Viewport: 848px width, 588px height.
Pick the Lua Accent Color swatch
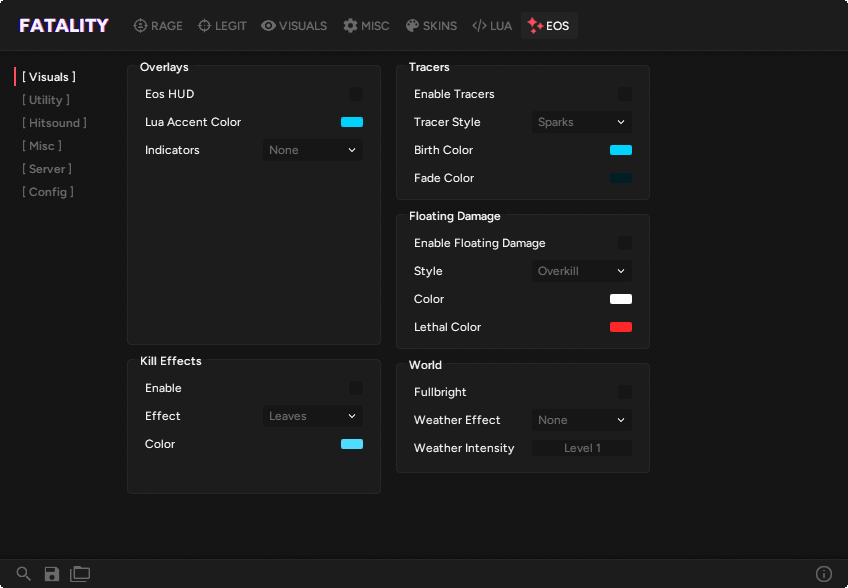pyautogui.click(x=352, y=122)
